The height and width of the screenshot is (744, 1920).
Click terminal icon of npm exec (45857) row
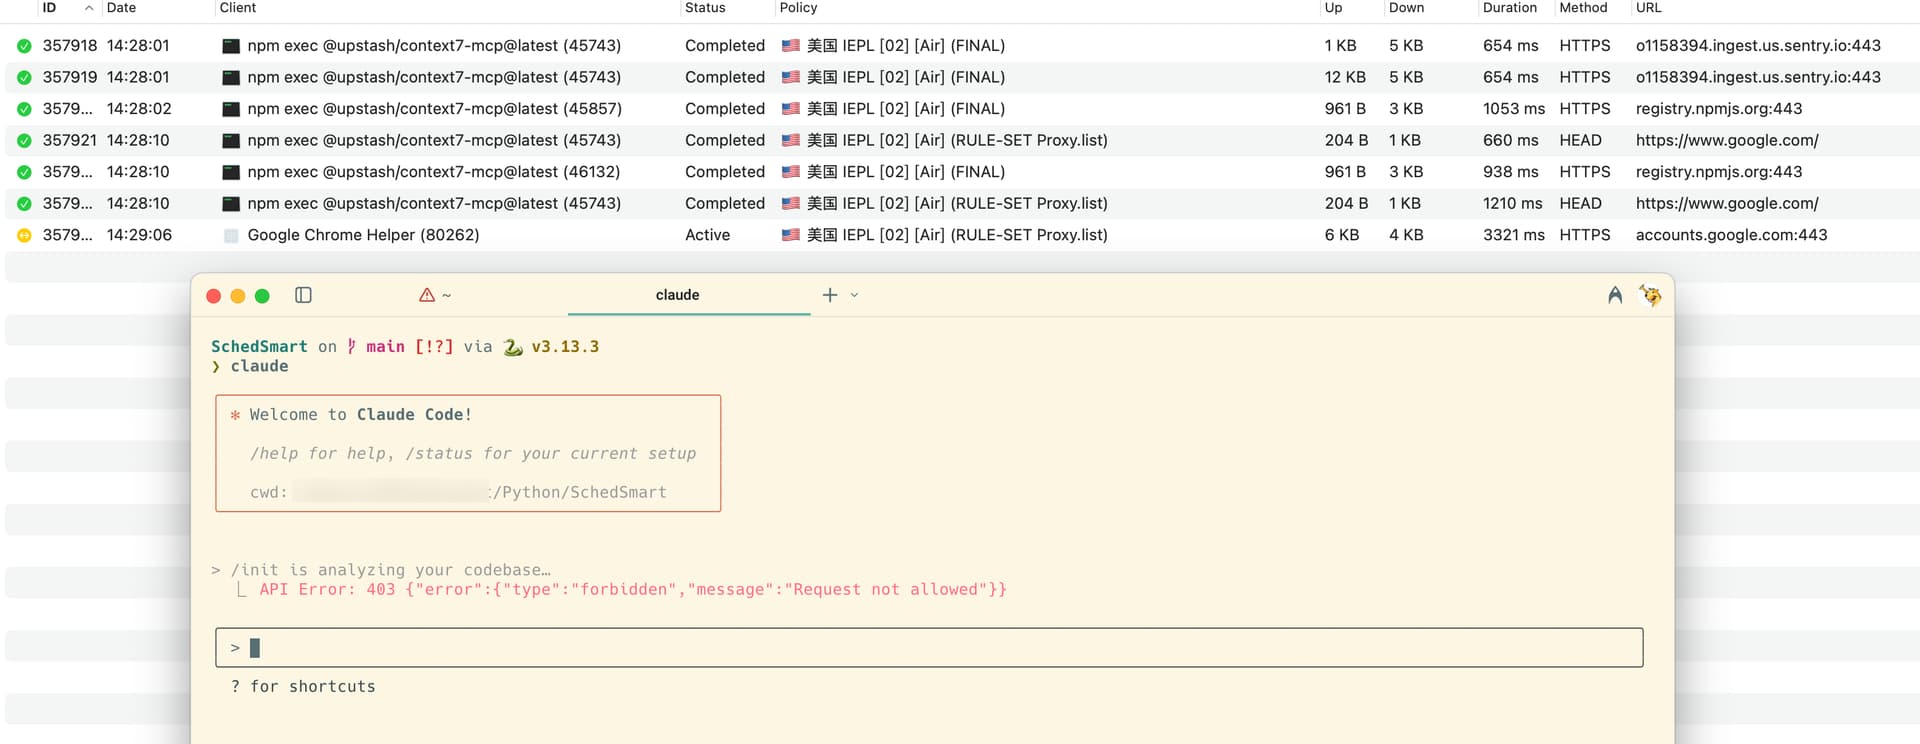231,109
